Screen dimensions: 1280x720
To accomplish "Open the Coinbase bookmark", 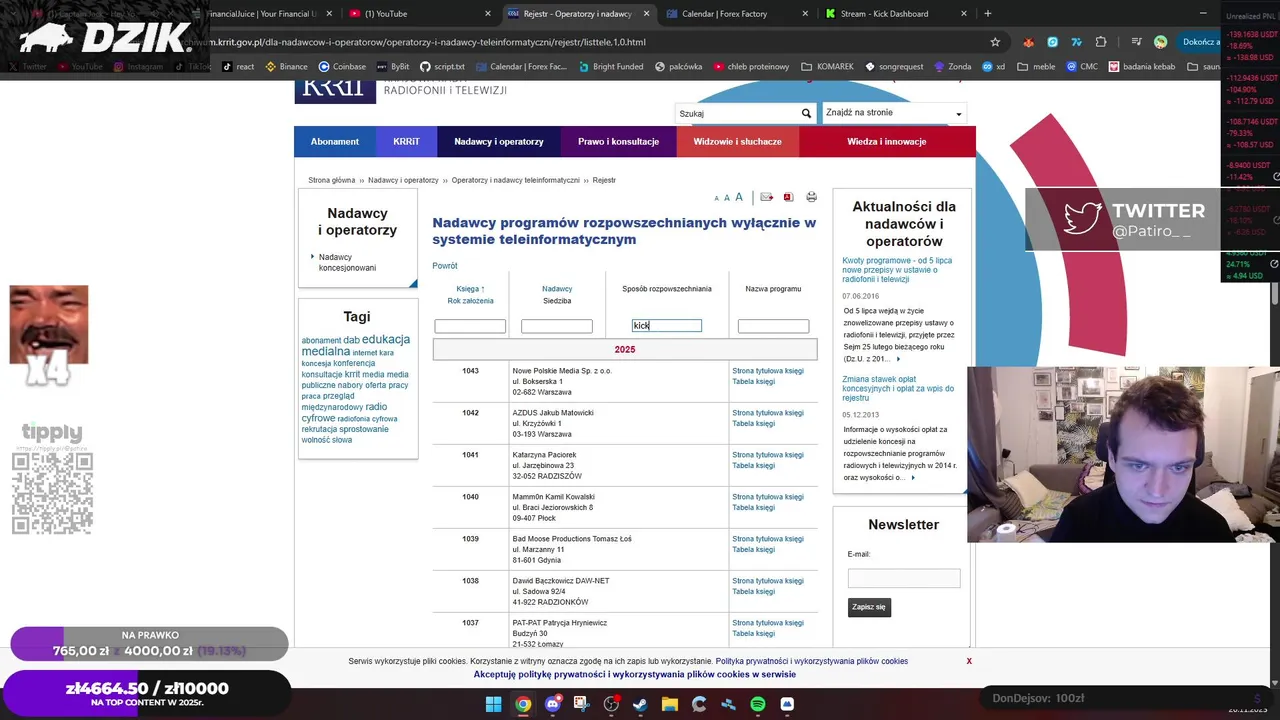I will pyautogui.click(x=342, y=67).
